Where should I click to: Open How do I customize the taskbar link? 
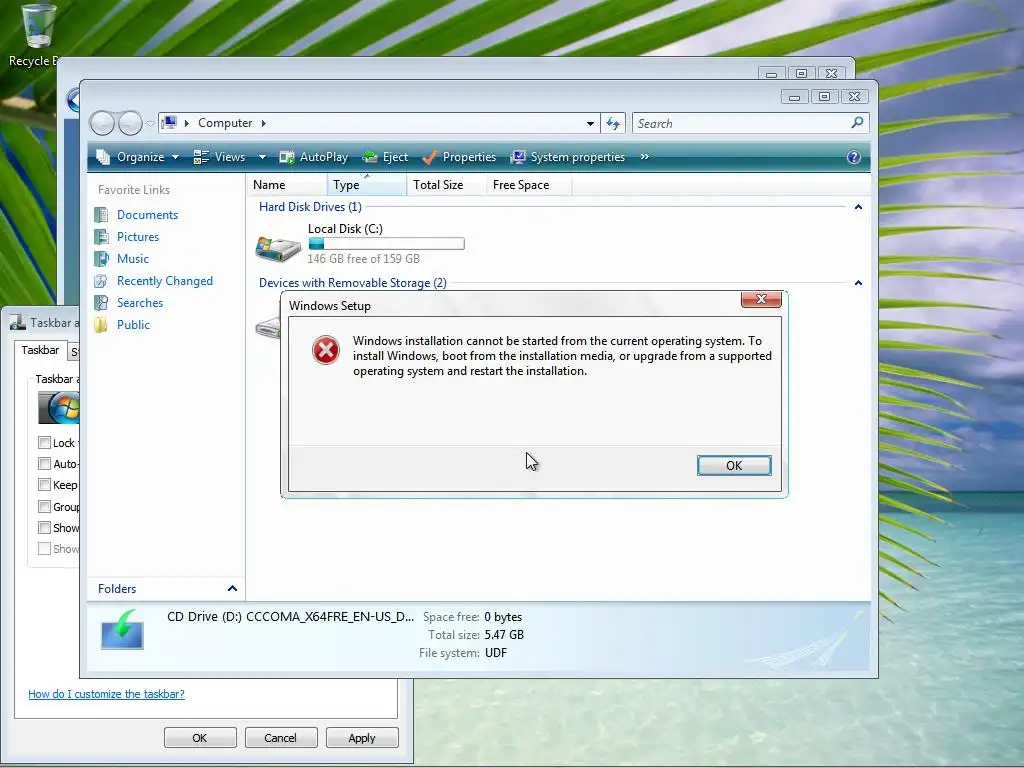[x=106, y=694]
